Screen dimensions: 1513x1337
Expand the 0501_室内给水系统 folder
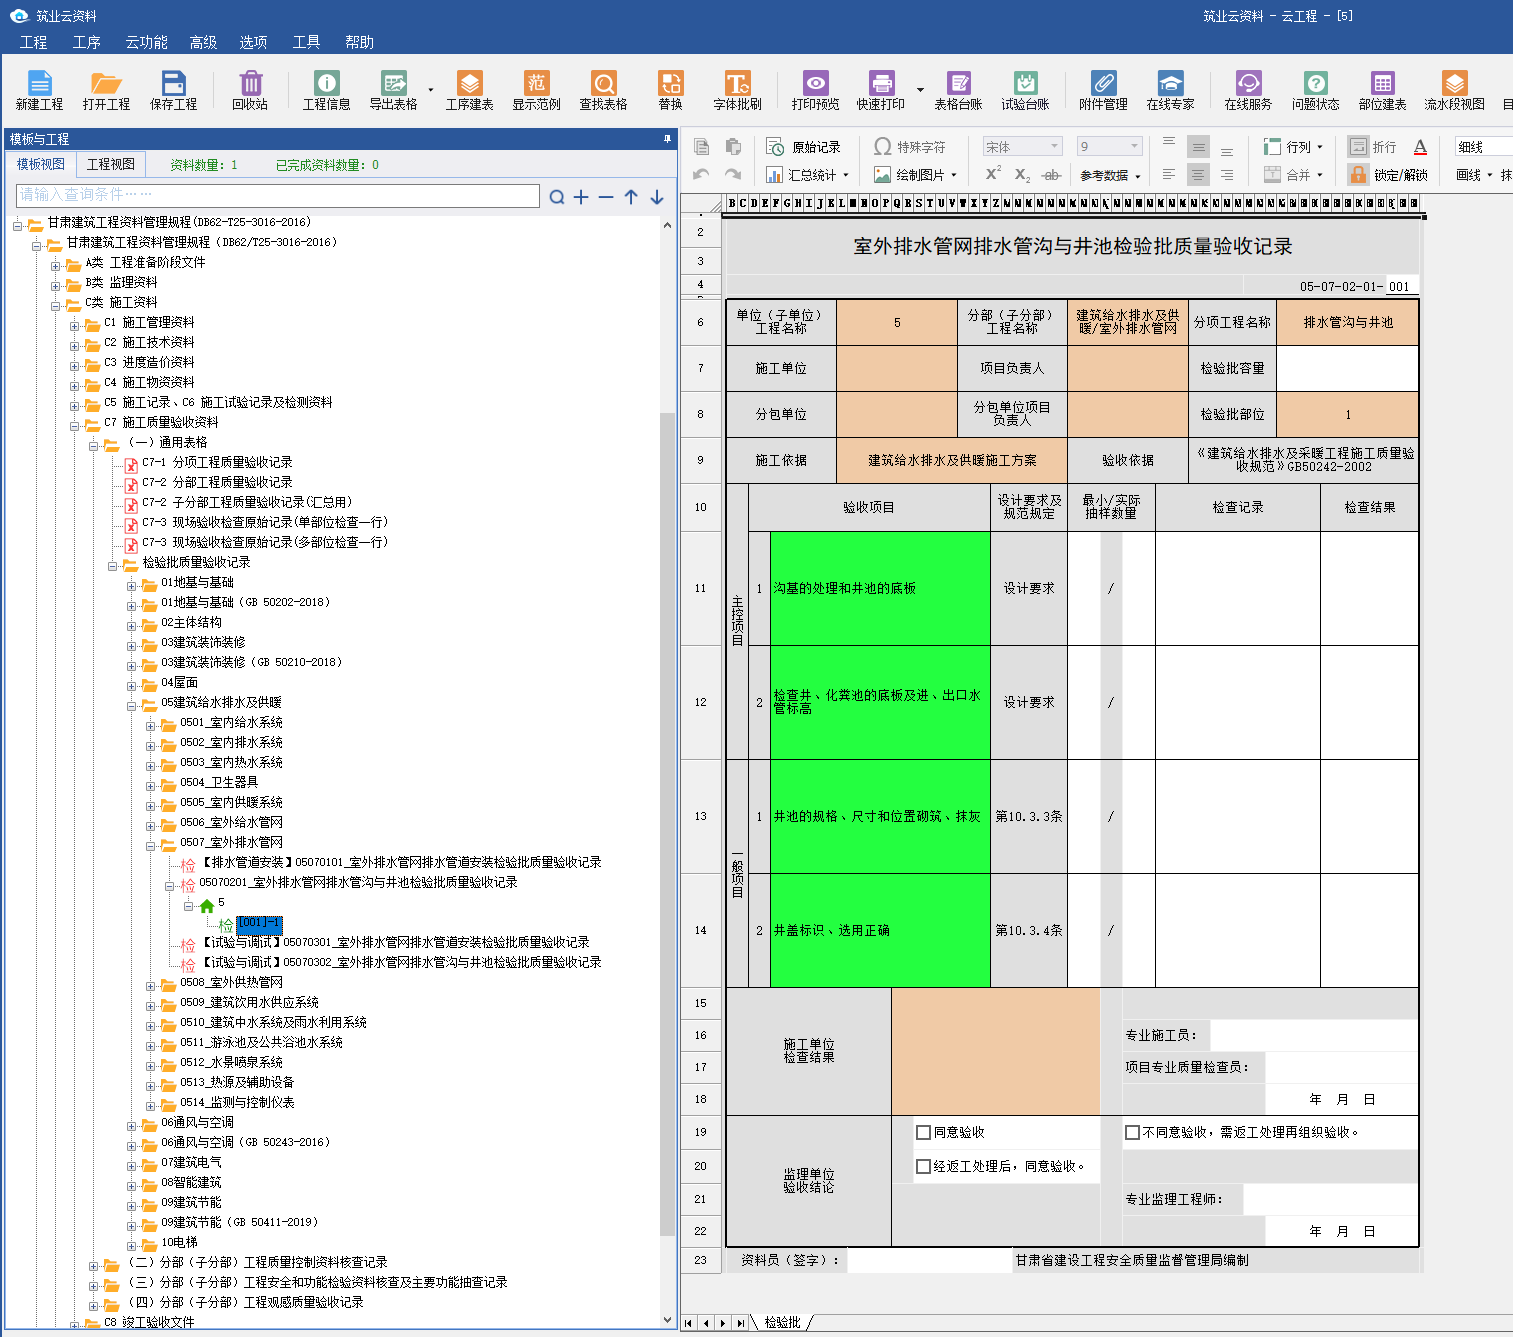[x=151, y=725]
